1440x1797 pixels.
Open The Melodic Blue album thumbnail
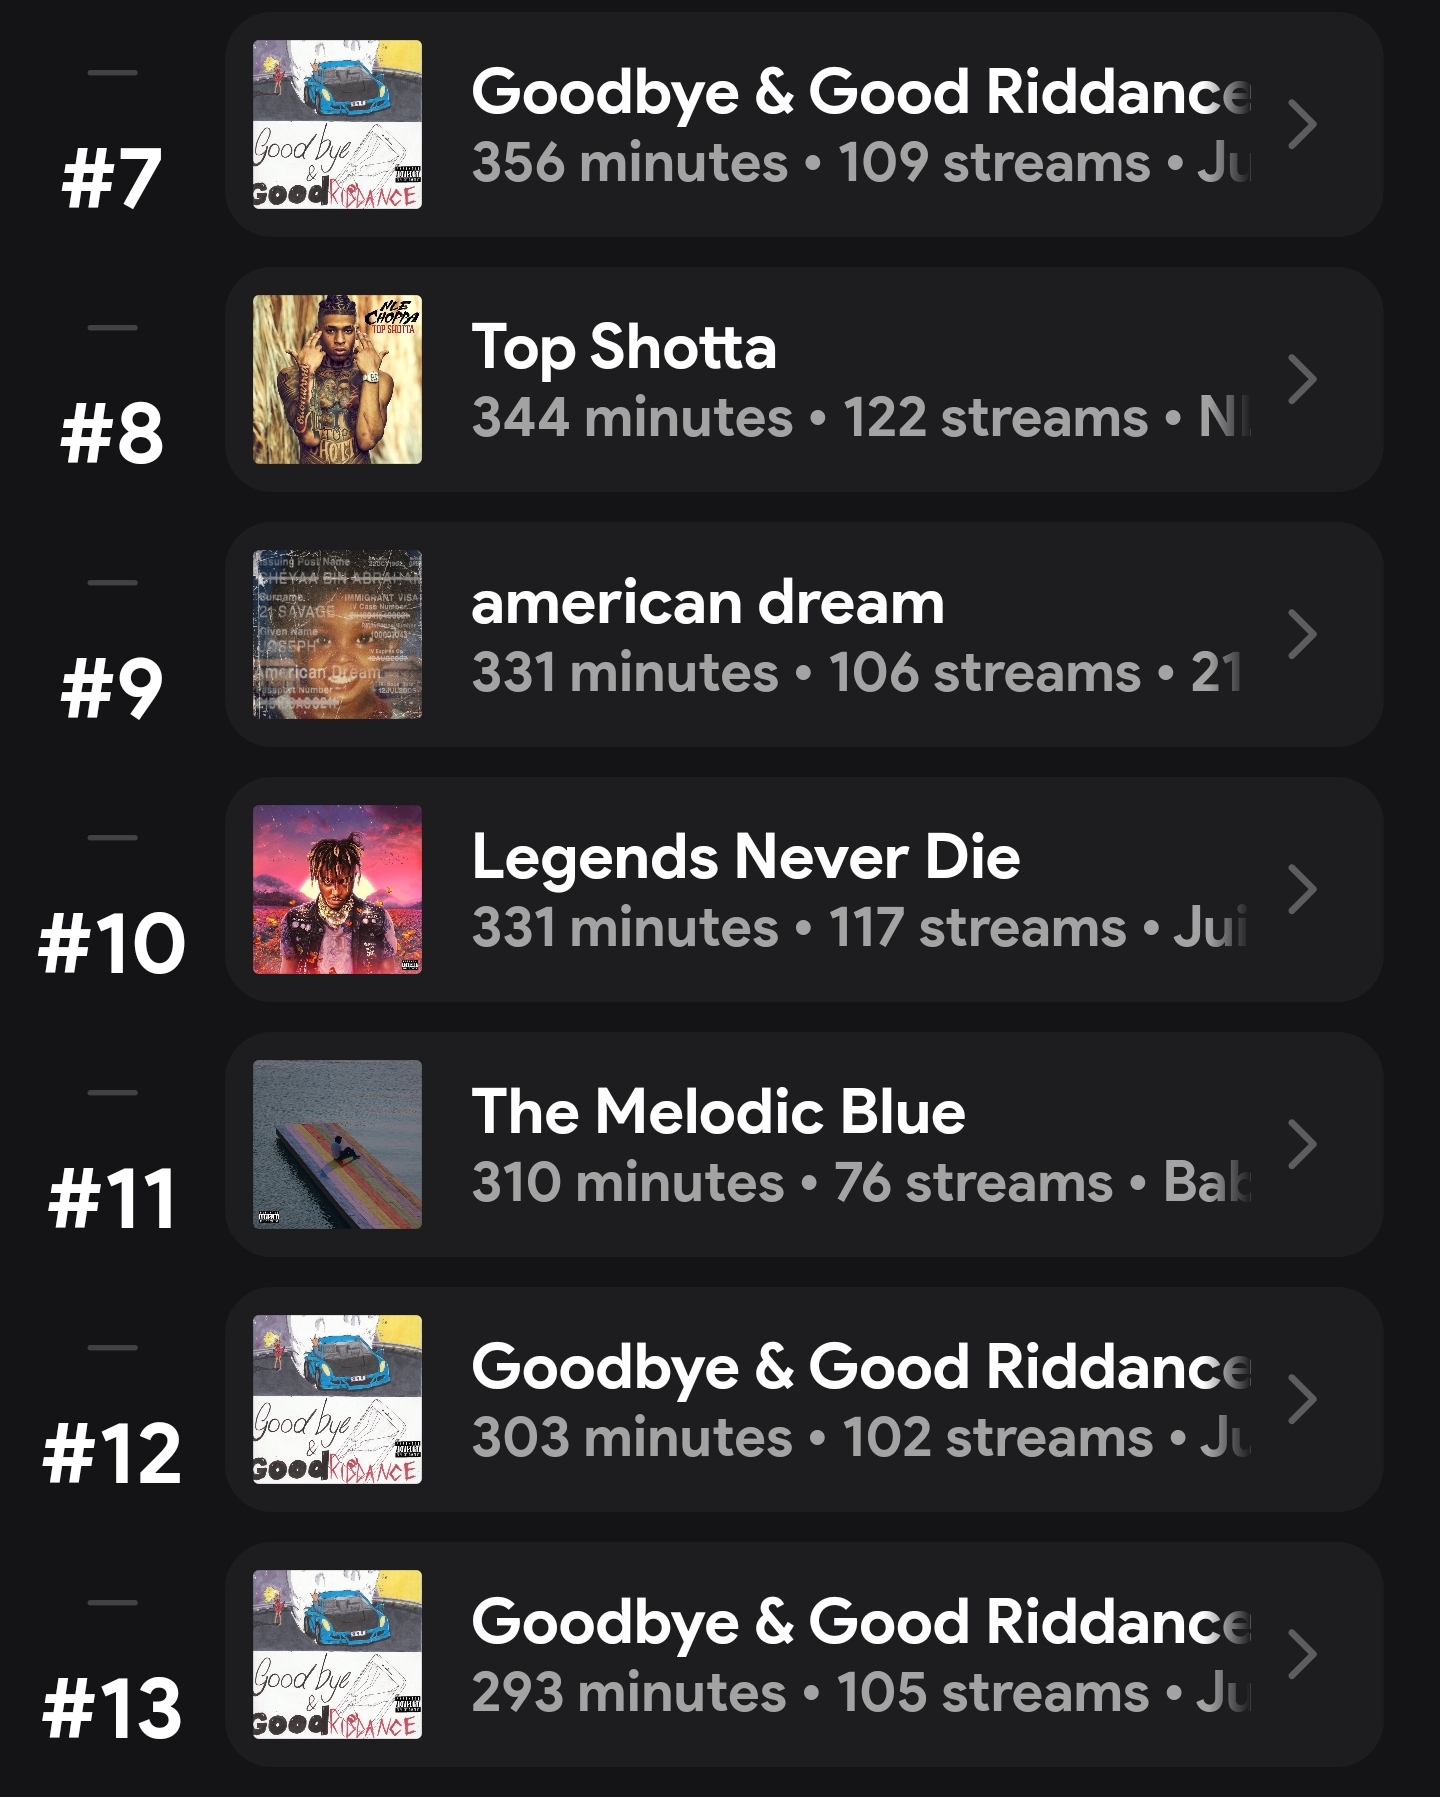[337, 1144]
